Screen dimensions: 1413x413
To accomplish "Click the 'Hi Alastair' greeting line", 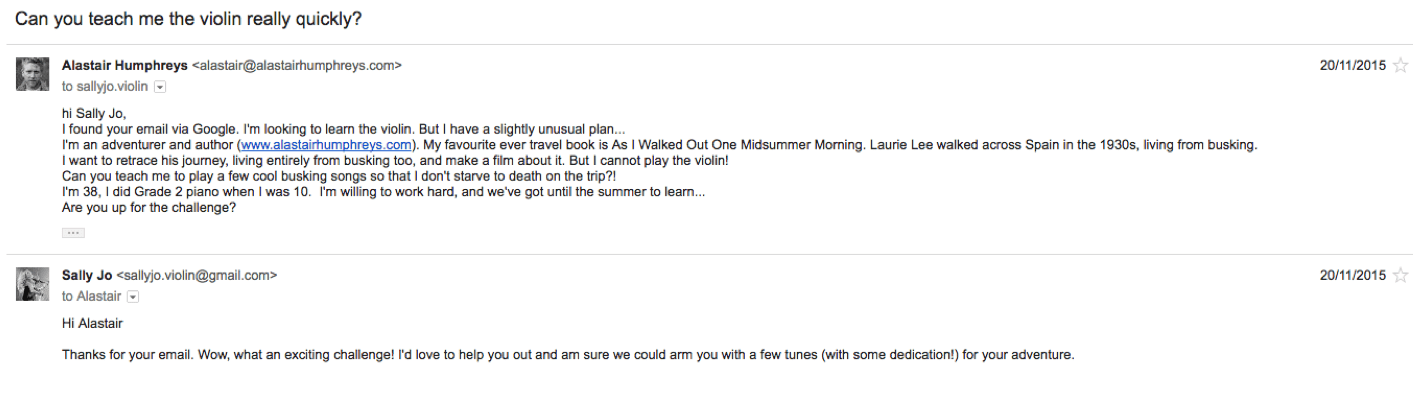I will [x=92, y=324].
